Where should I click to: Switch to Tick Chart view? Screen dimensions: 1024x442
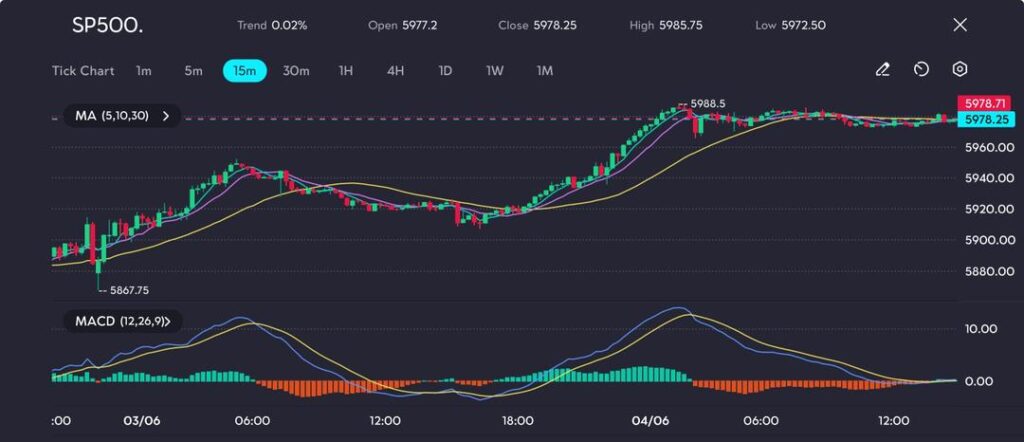coord(83,71)
